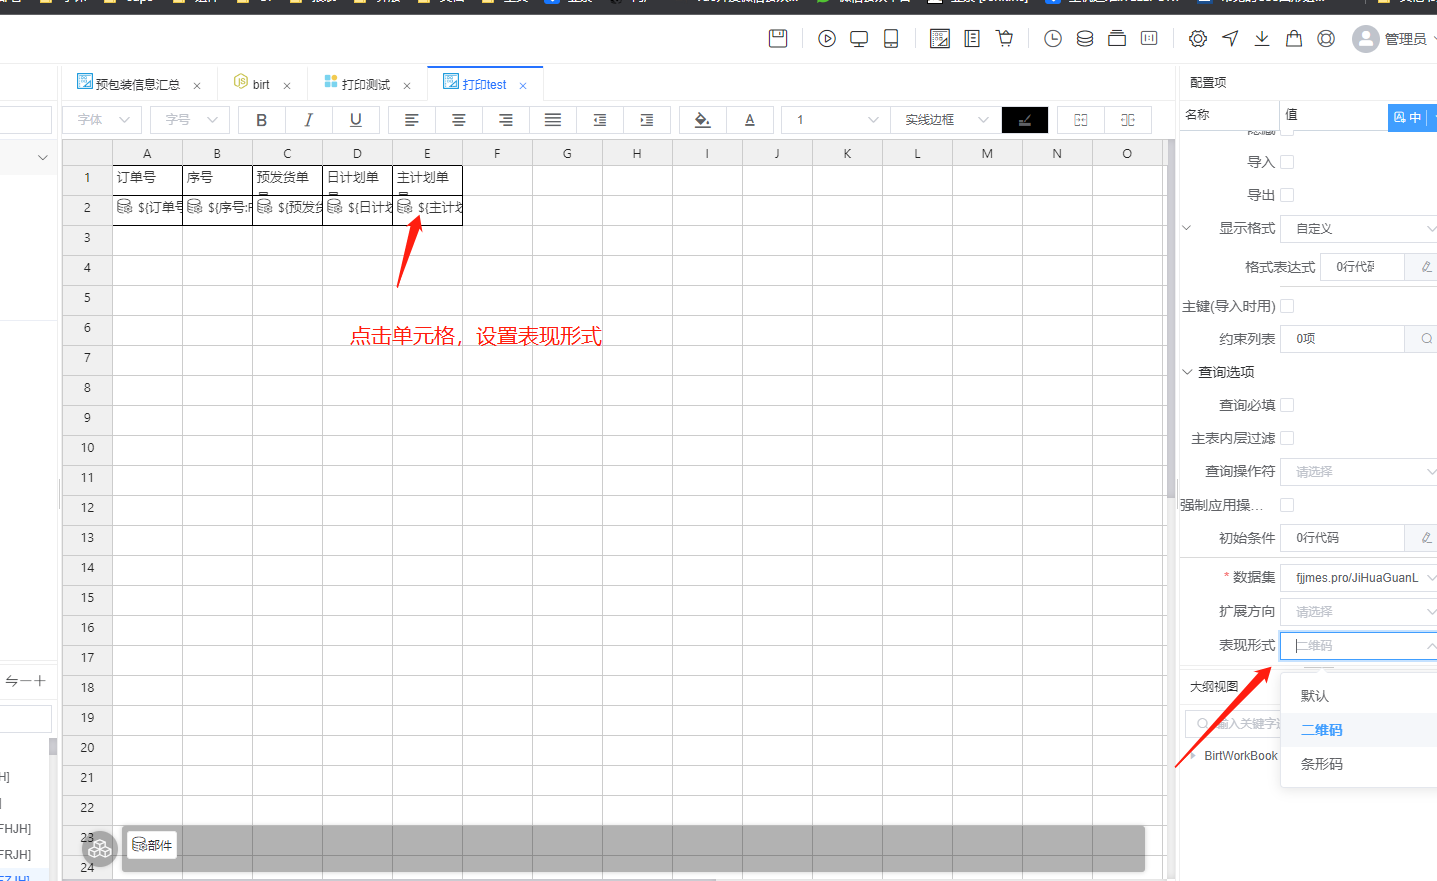Image resolution: width=1437 pixels, height=881 pixels.
Task: Open the database icon in top toolbar
Action: 1085,39
